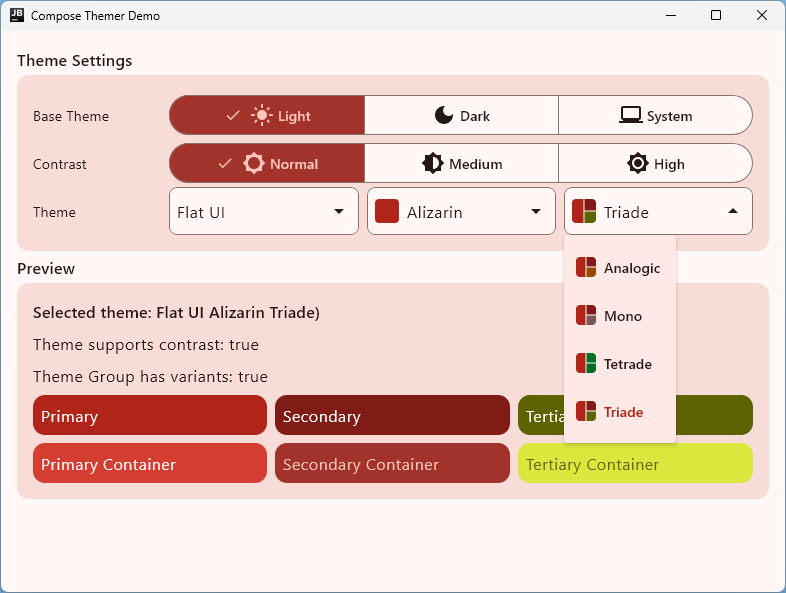Click the Alizarin red color swatch
The height and width of the screenshot is (593, 786).
[x=387, y=212]
